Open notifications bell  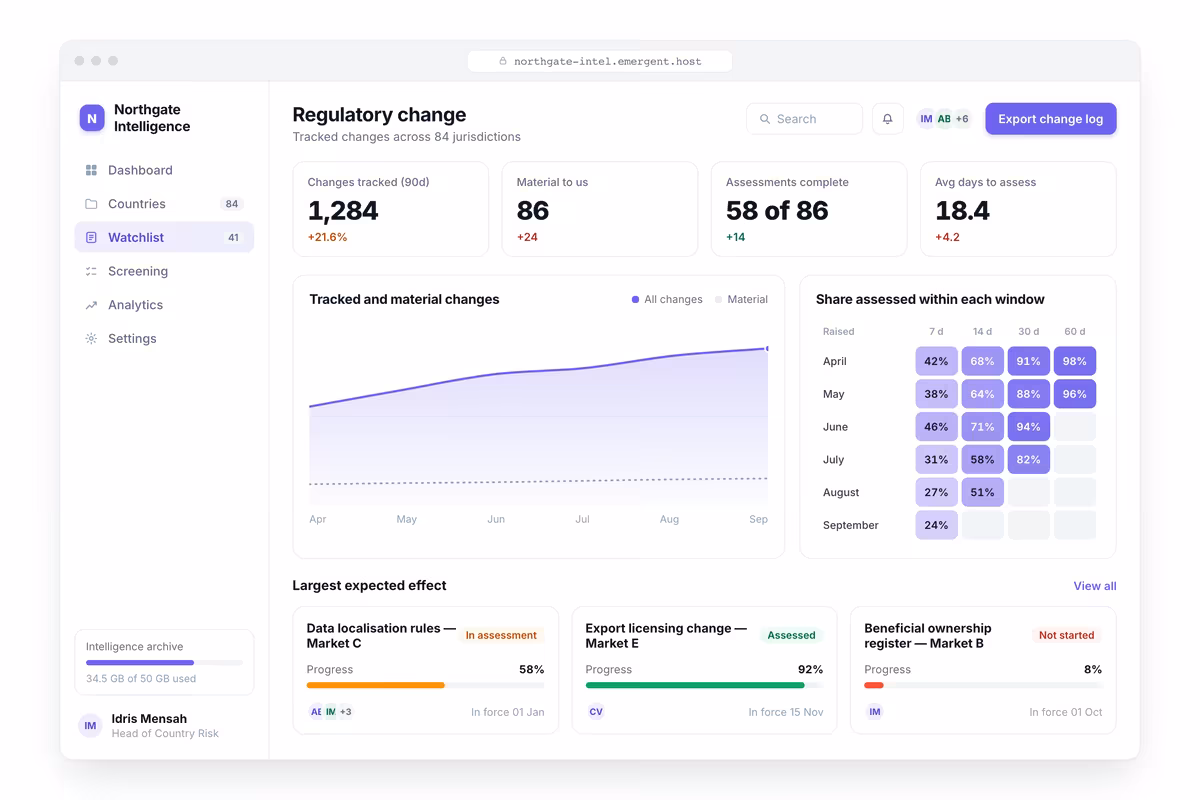(887, 119)
